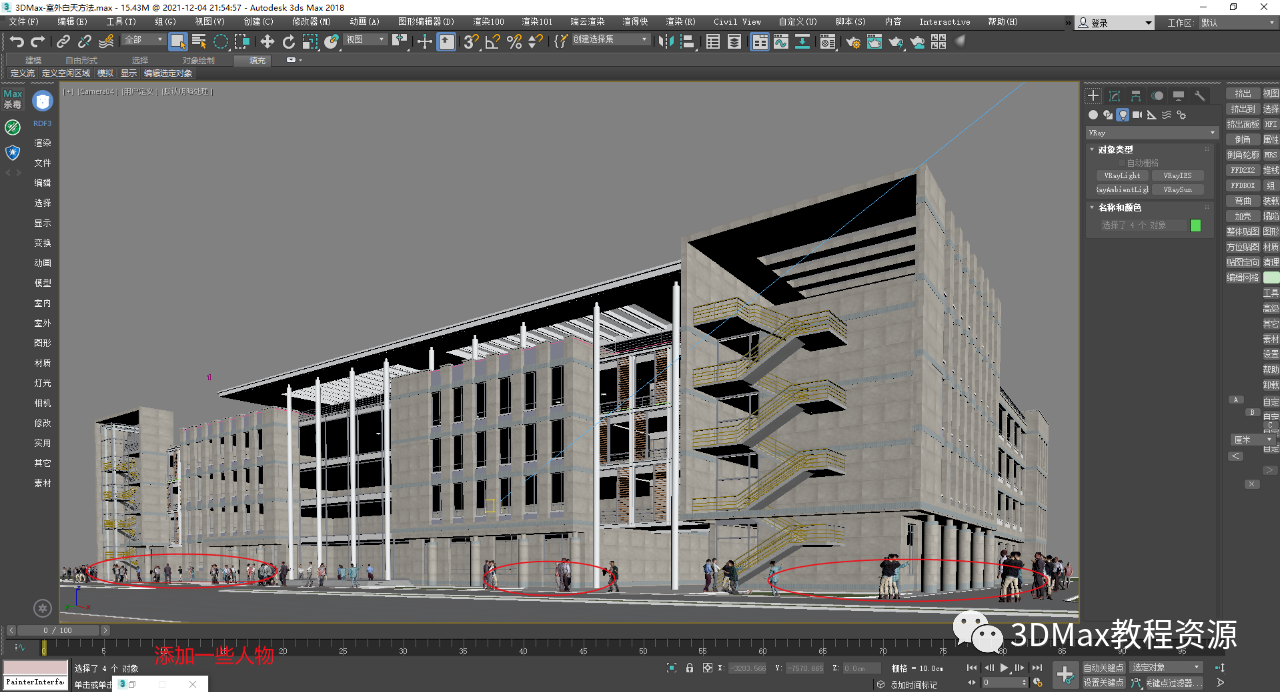Open Select by Name list icon

coord(199,41)
